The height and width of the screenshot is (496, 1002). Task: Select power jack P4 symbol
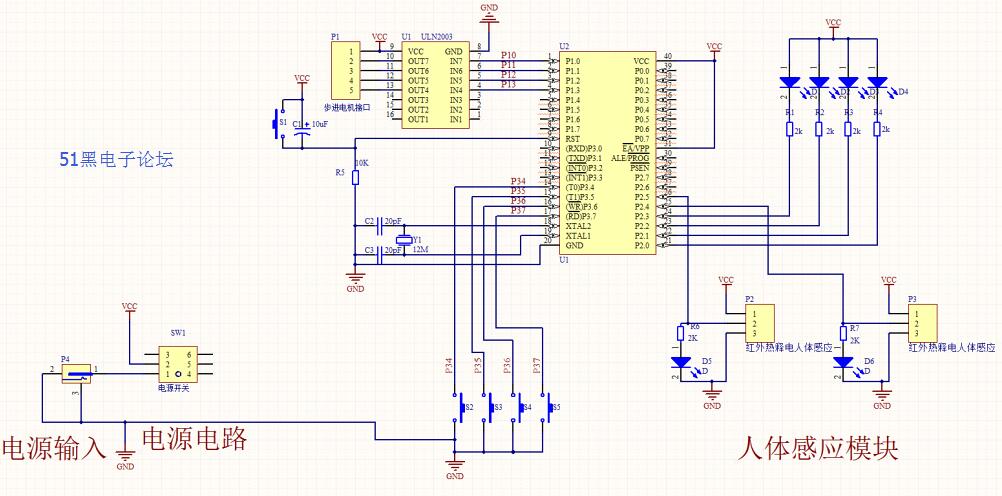(x=75, y=373)
